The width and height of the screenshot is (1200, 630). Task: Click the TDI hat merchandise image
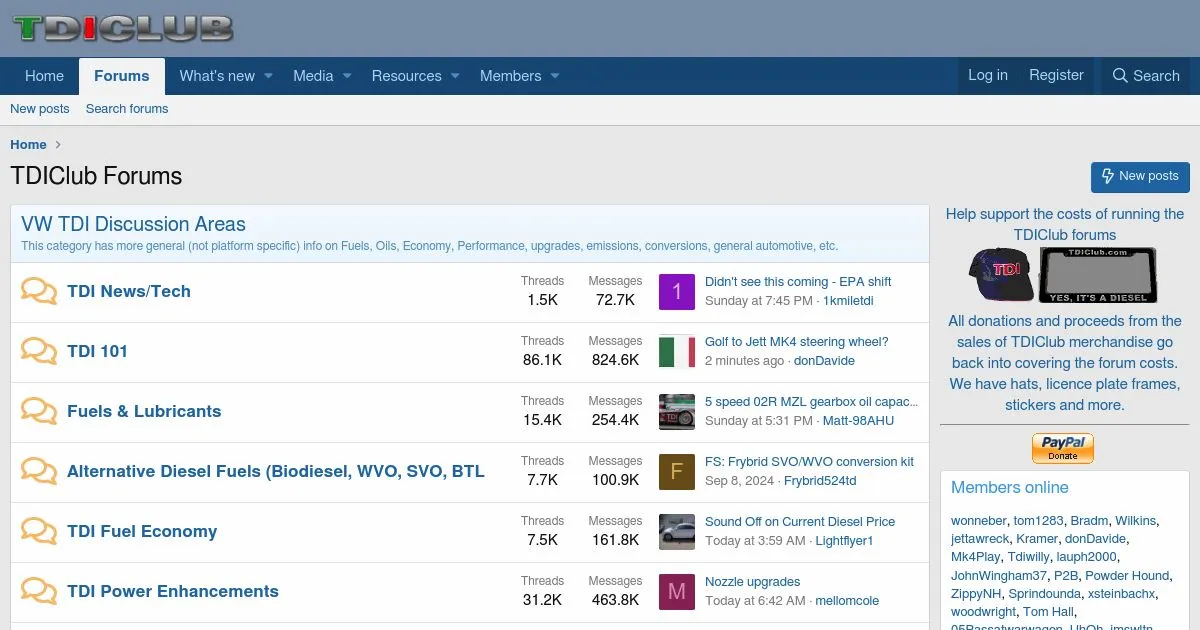(1001, 275)
